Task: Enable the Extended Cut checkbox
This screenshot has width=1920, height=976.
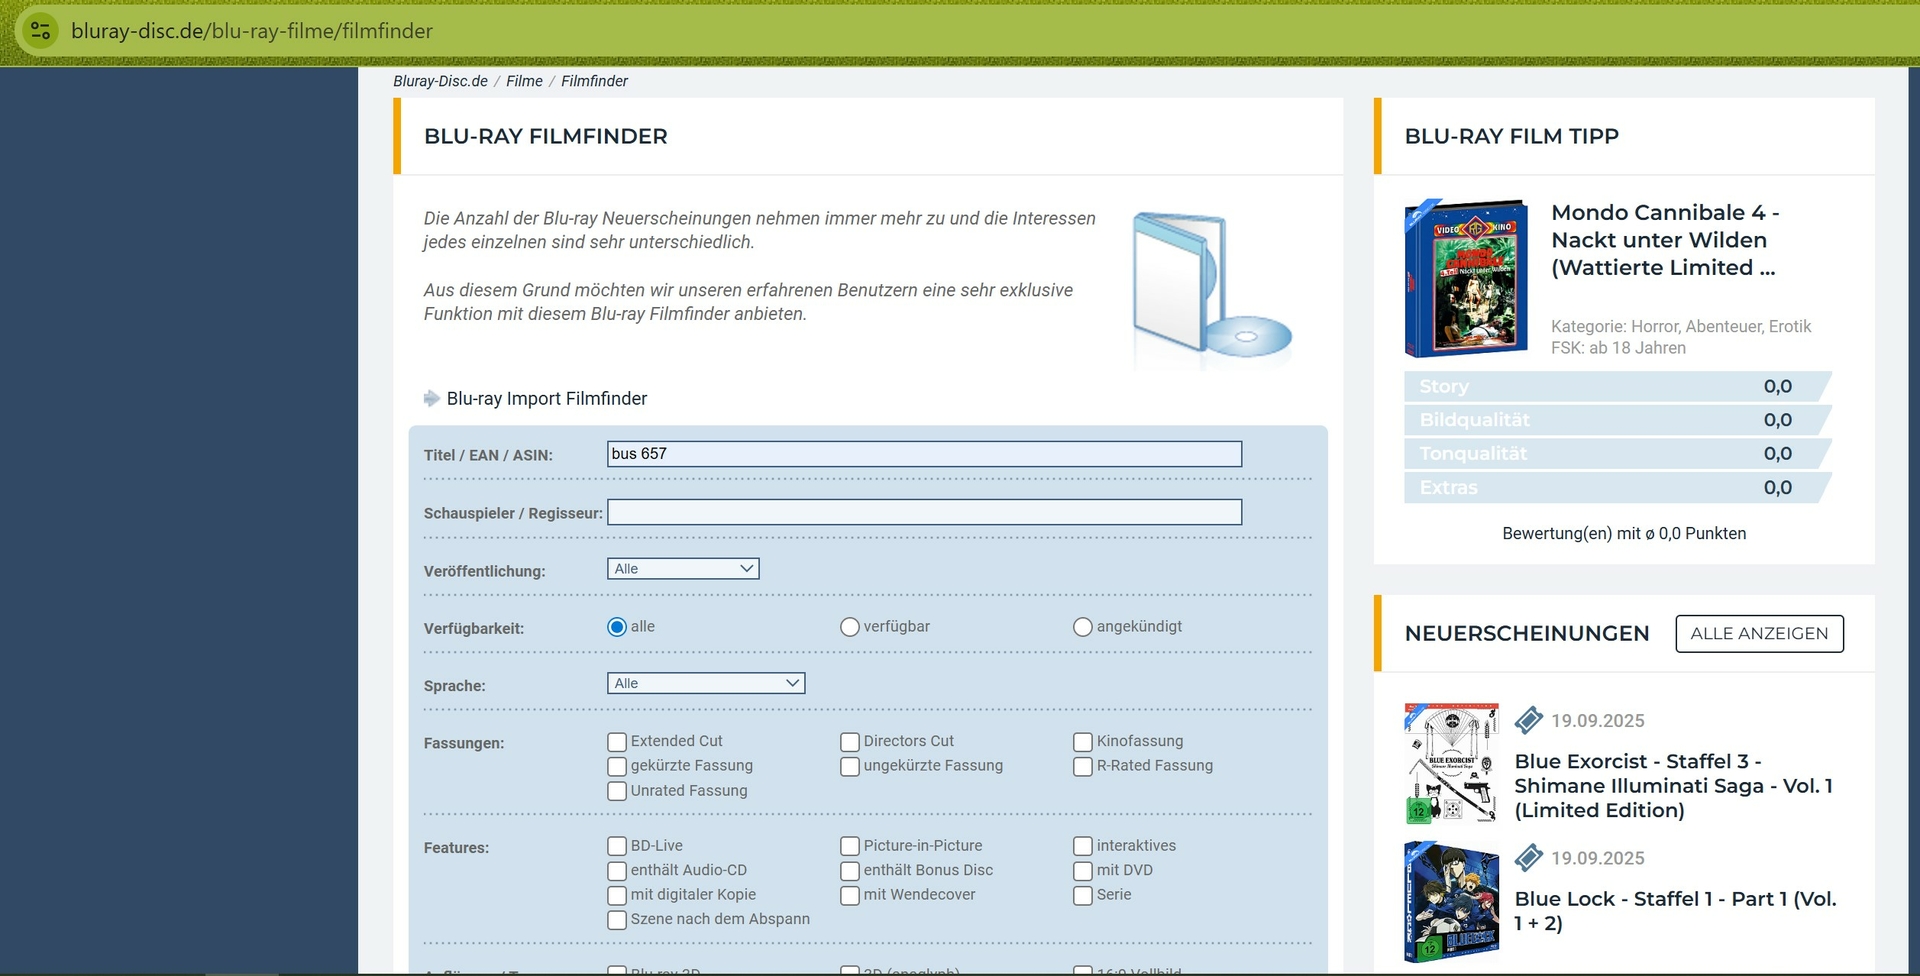Action: click(617, 742)
